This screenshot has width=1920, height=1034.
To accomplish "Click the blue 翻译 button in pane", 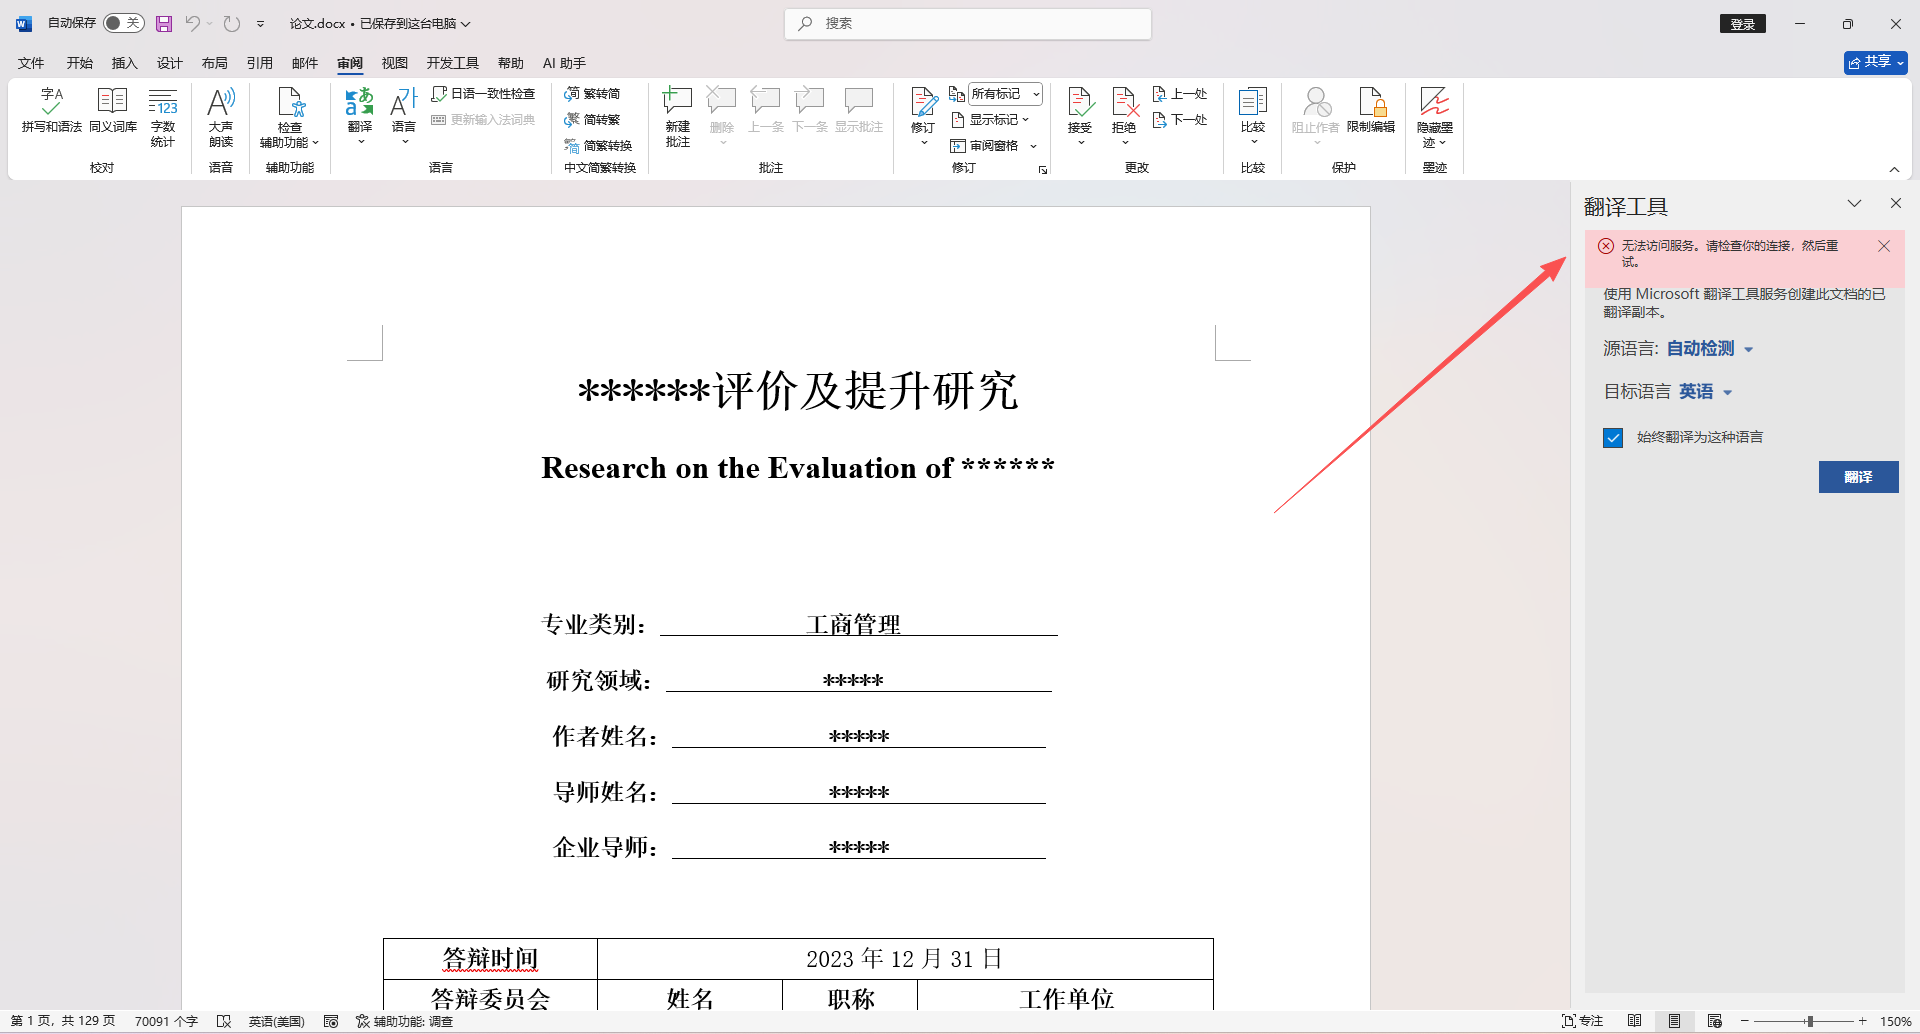I will [x=1858, y=477].
